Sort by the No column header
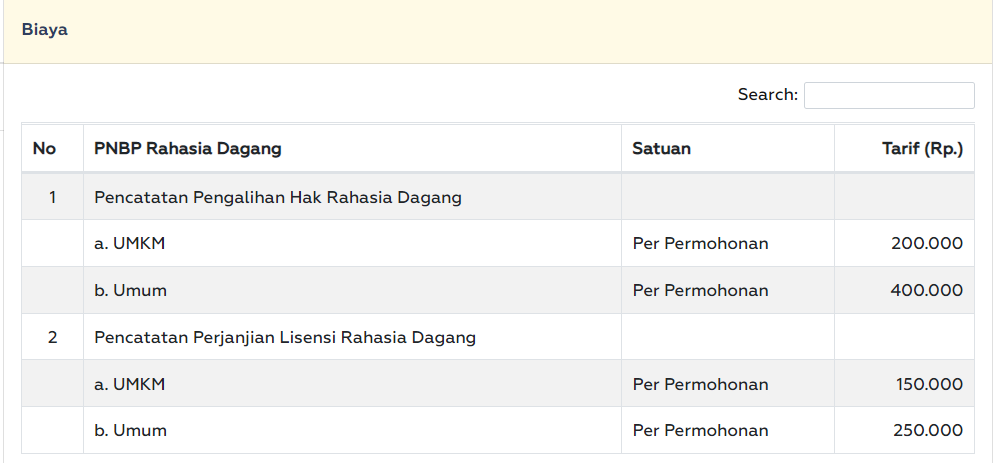996x463 pixels. [x=44, y=149]
